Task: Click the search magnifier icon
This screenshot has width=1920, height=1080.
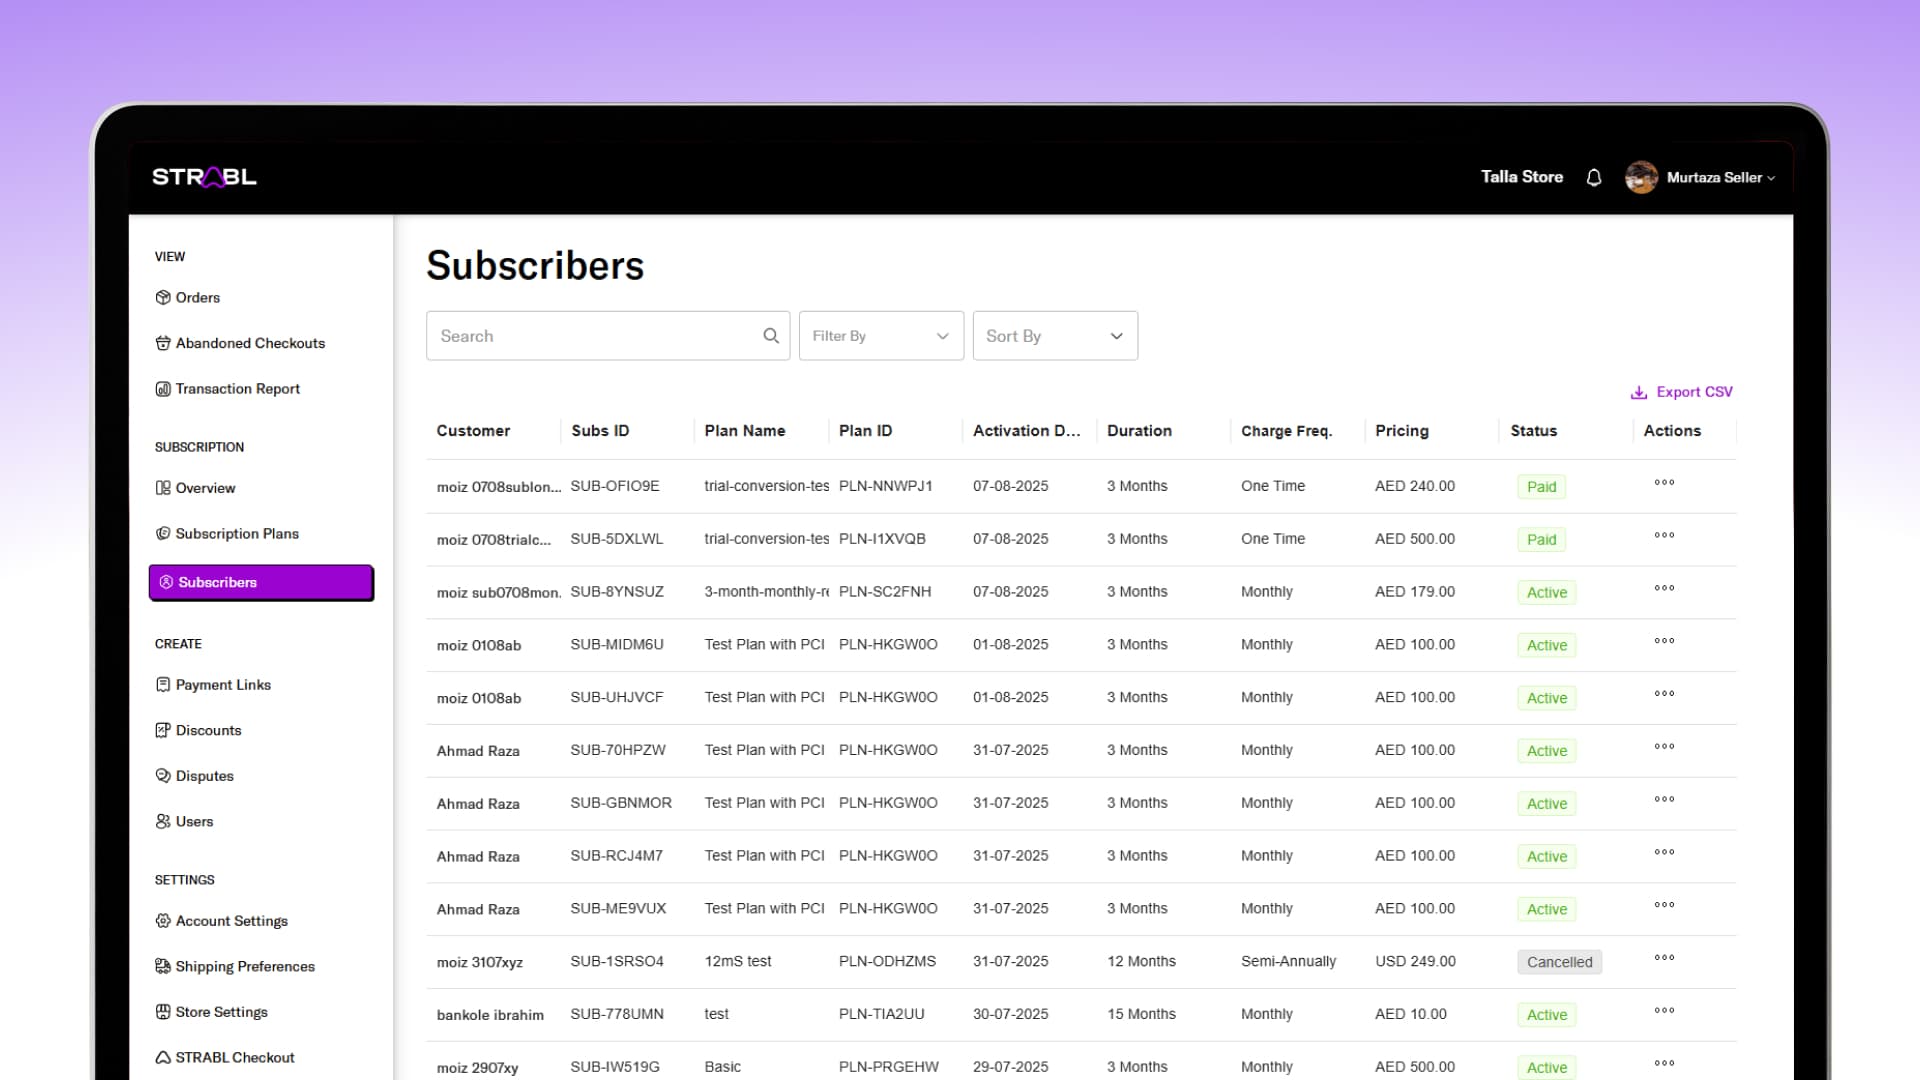Action: point(771,336)
